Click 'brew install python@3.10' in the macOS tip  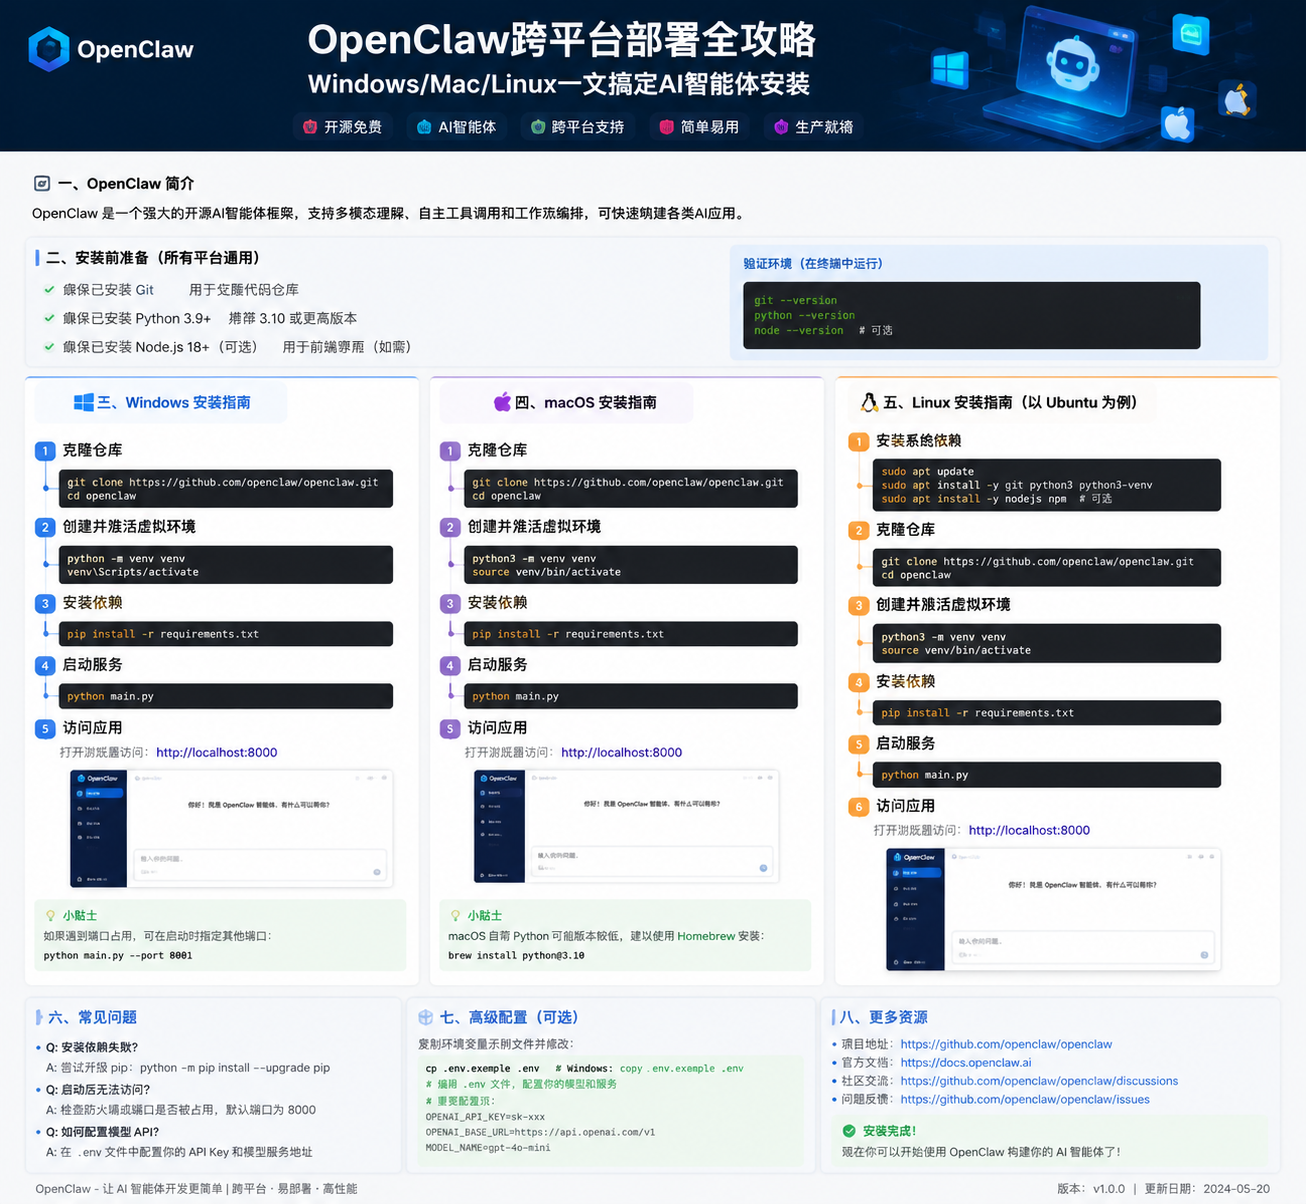point(516,956)
